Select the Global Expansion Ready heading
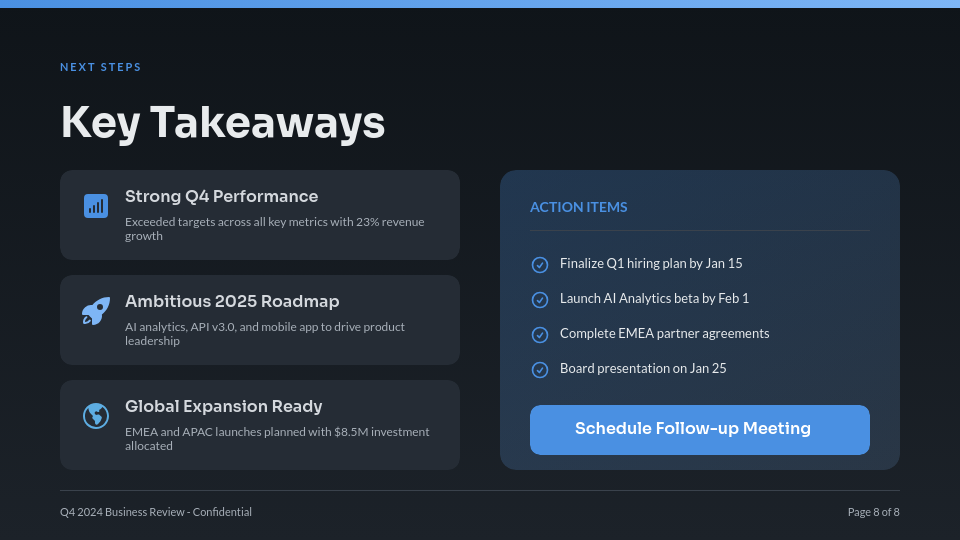The width and height of the screenshot is (960, 540). click(223, 407)
